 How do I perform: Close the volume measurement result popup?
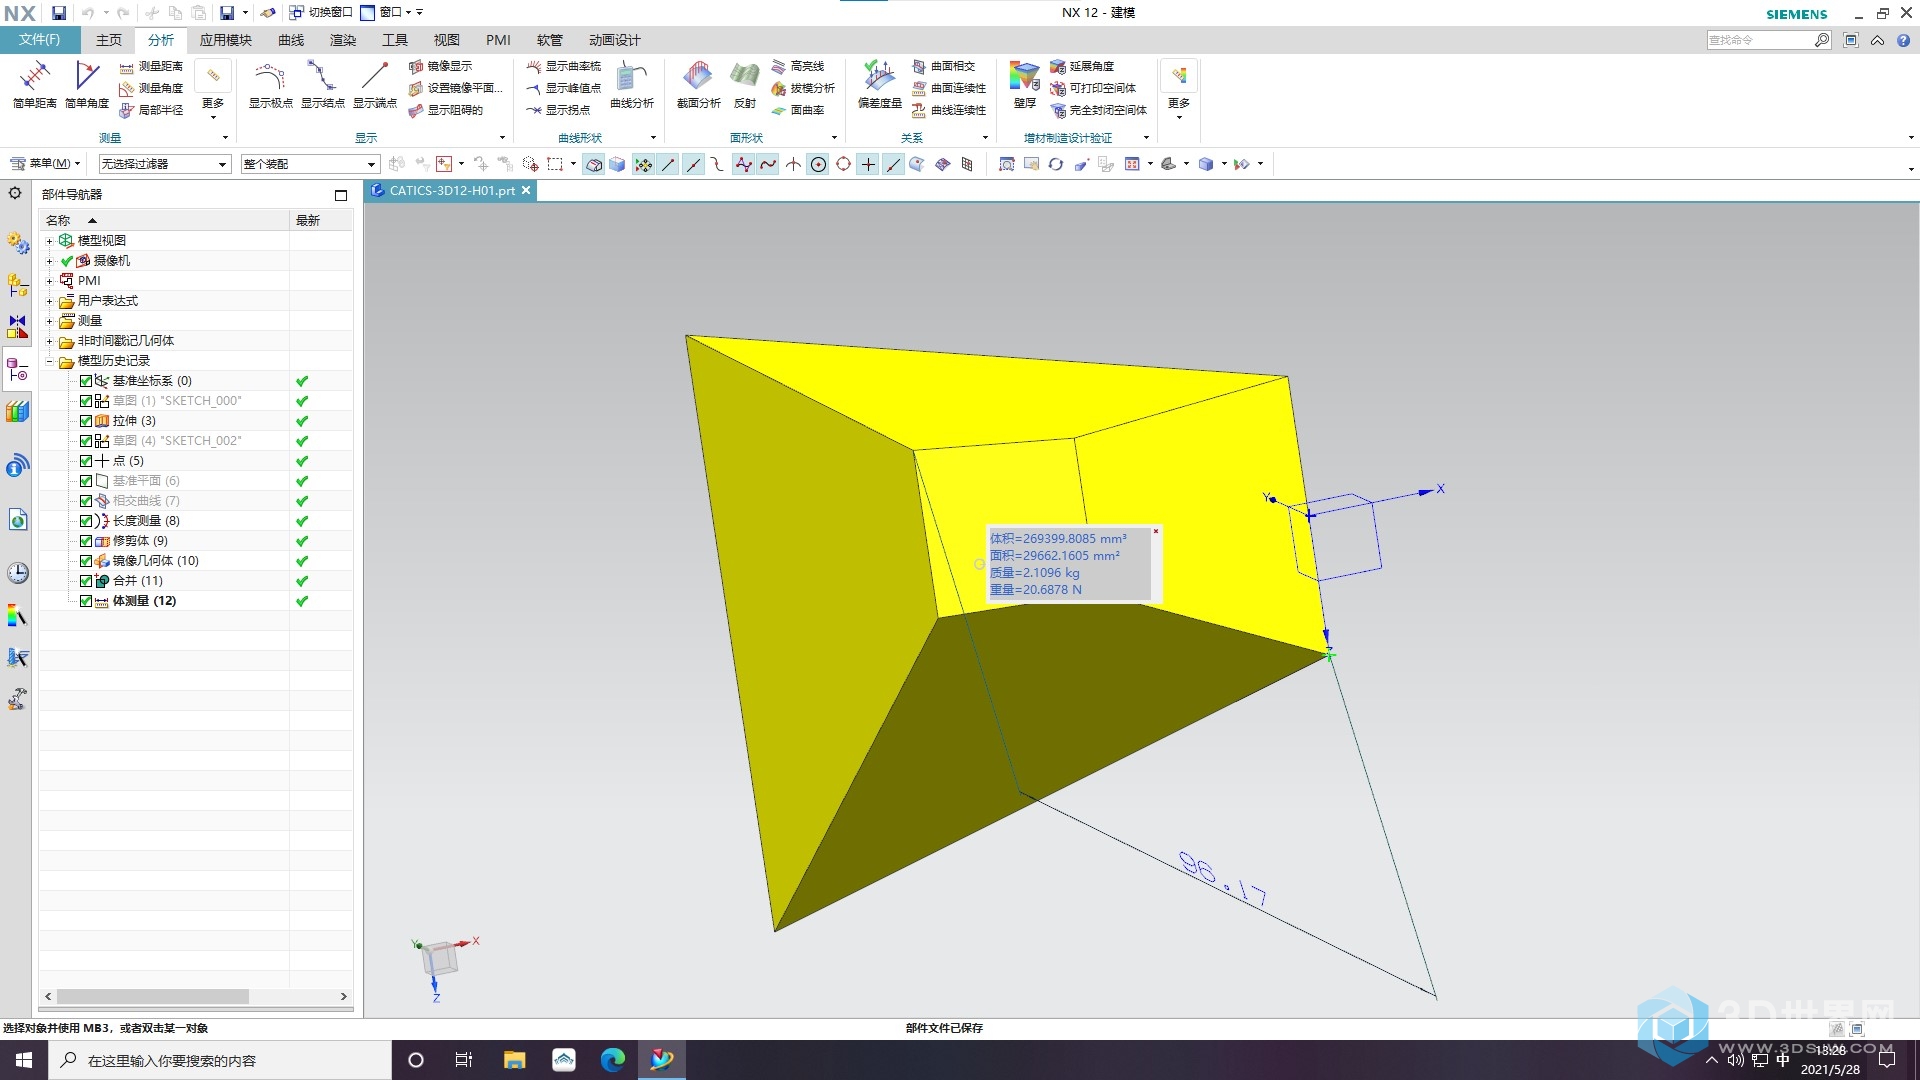pyautogui.click(x=1155, y=531)
